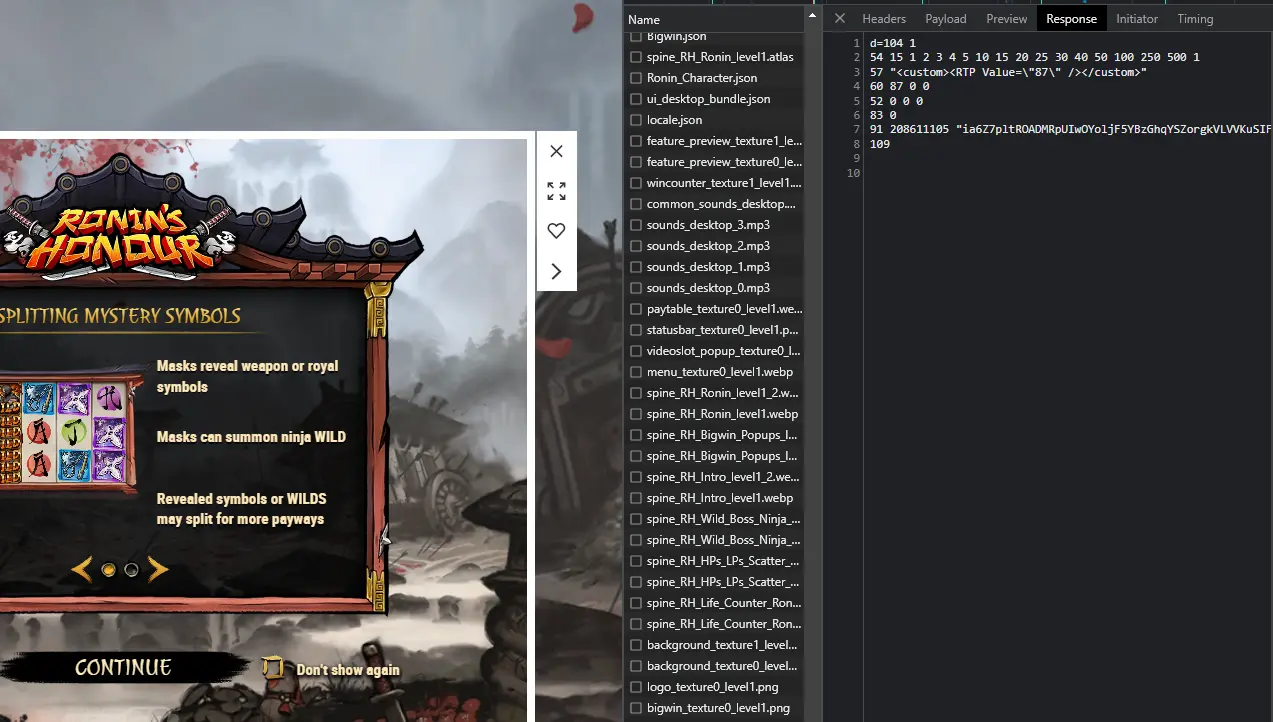Click response line containing RTP Value custom tag
Screen dimensions: 1273x722
click(1008, 72)
